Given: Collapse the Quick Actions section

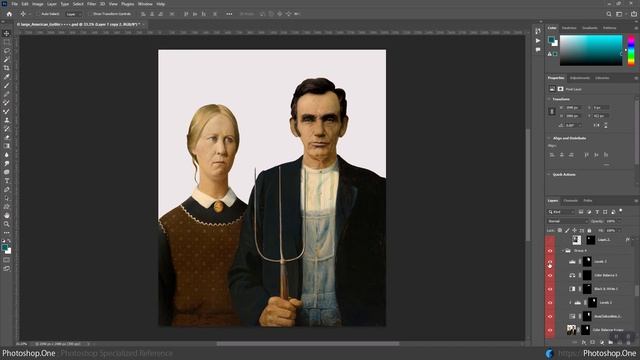Looking at the screenshot, I should tap(549, 175).
